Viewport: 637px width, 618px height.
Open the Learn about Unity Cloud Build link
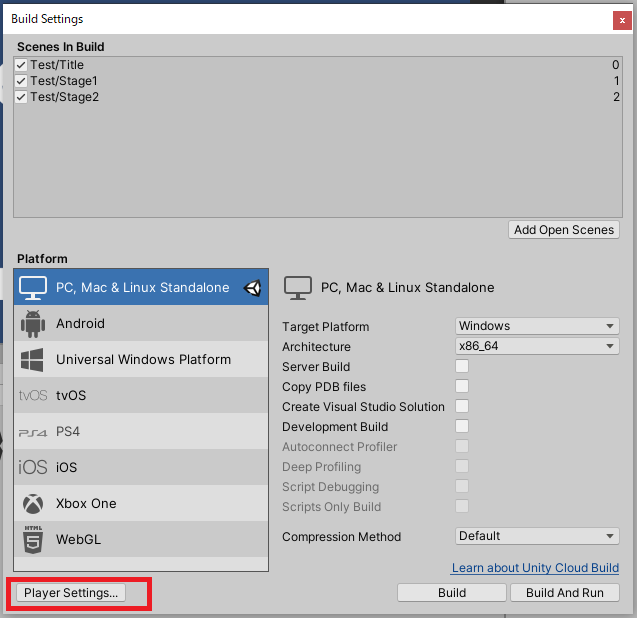click(x=535, y=568)
